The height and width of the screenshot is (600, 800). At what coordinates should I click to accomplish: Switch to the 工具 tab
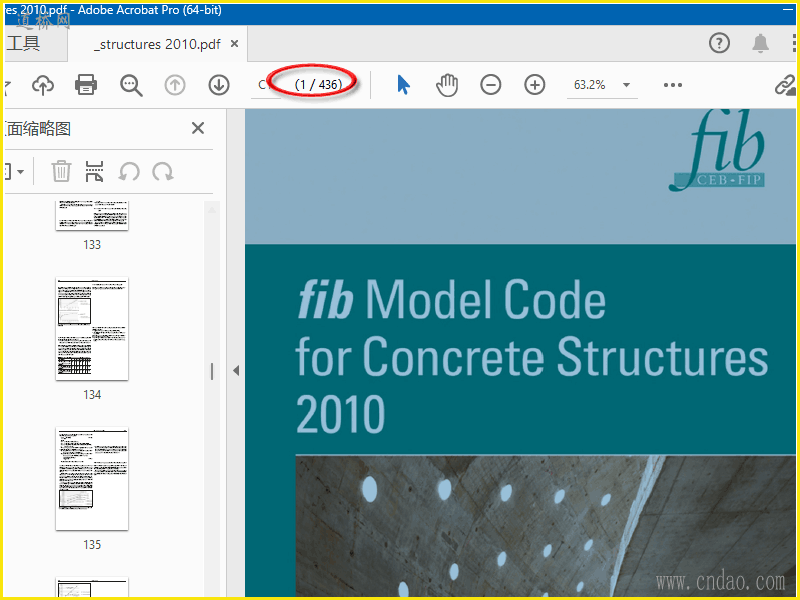[23, 43]
